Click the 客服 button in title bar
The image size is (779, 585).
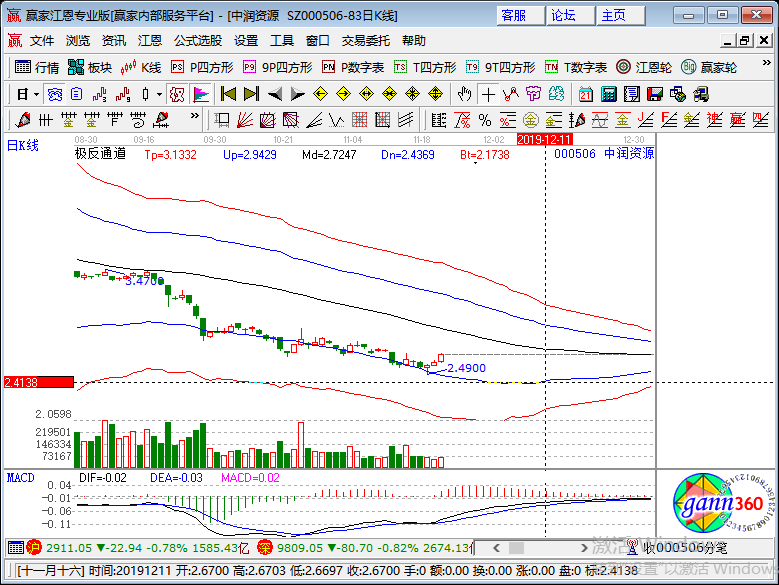point(513,15)
